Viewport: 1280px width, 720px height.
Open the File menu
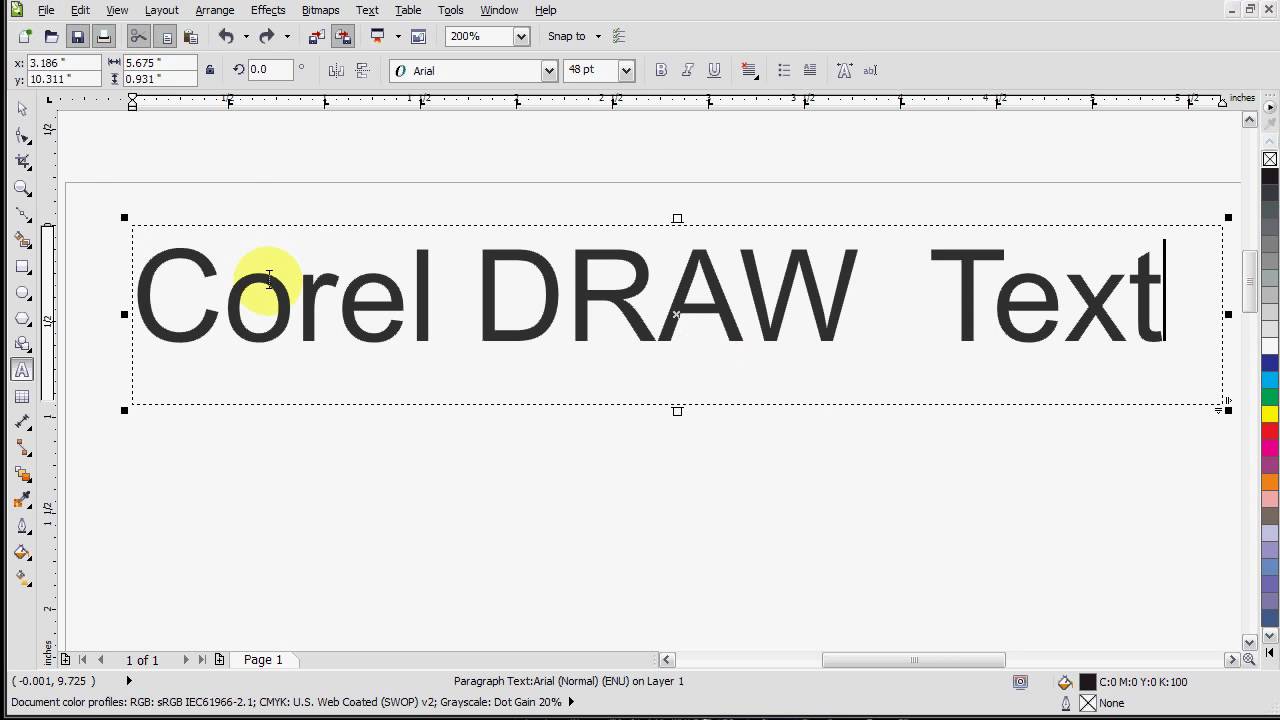coord(46,10)
